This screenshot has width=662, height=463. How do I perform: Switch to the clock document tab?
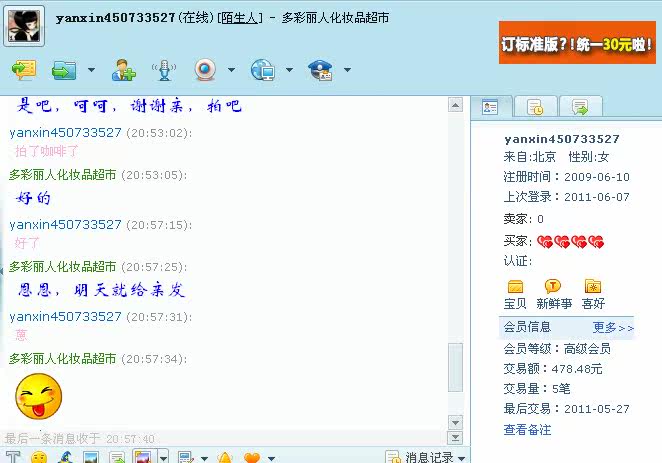(535, 107)
